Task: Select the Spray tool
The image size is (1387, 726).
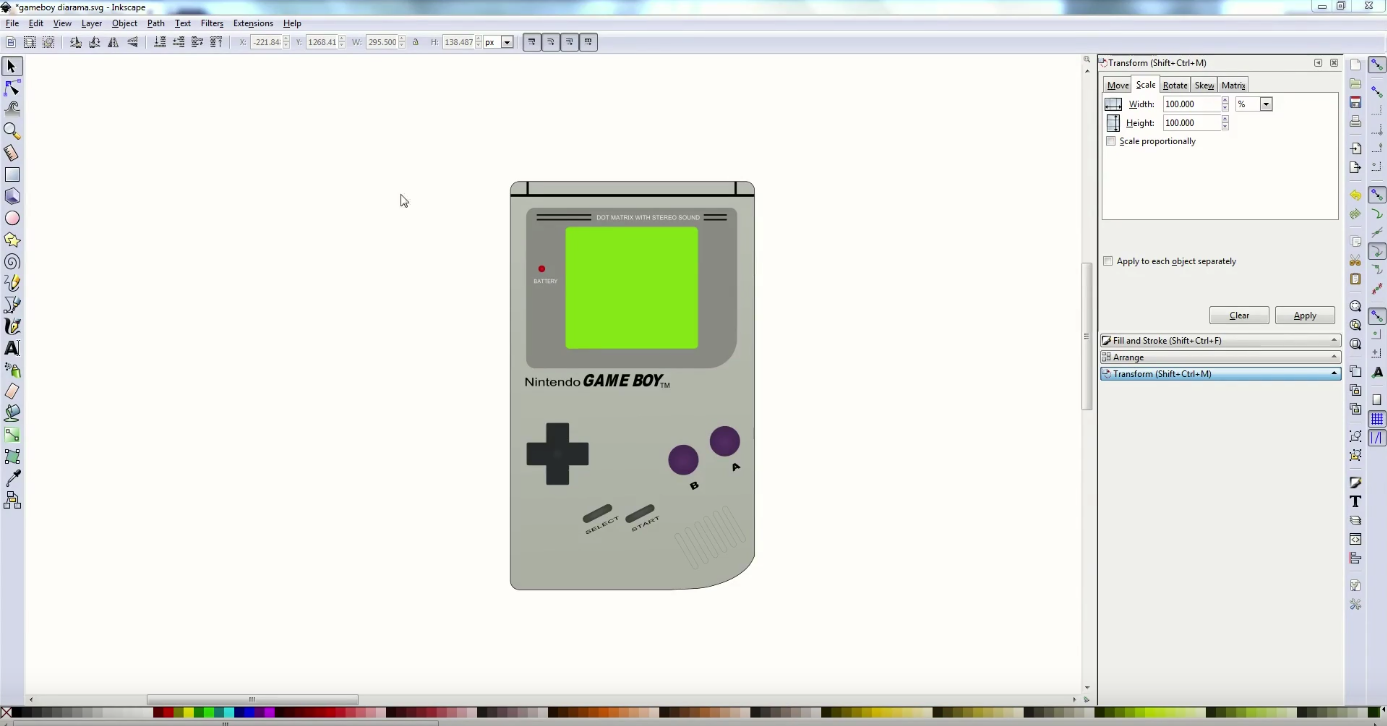Action: coord(12,370)
